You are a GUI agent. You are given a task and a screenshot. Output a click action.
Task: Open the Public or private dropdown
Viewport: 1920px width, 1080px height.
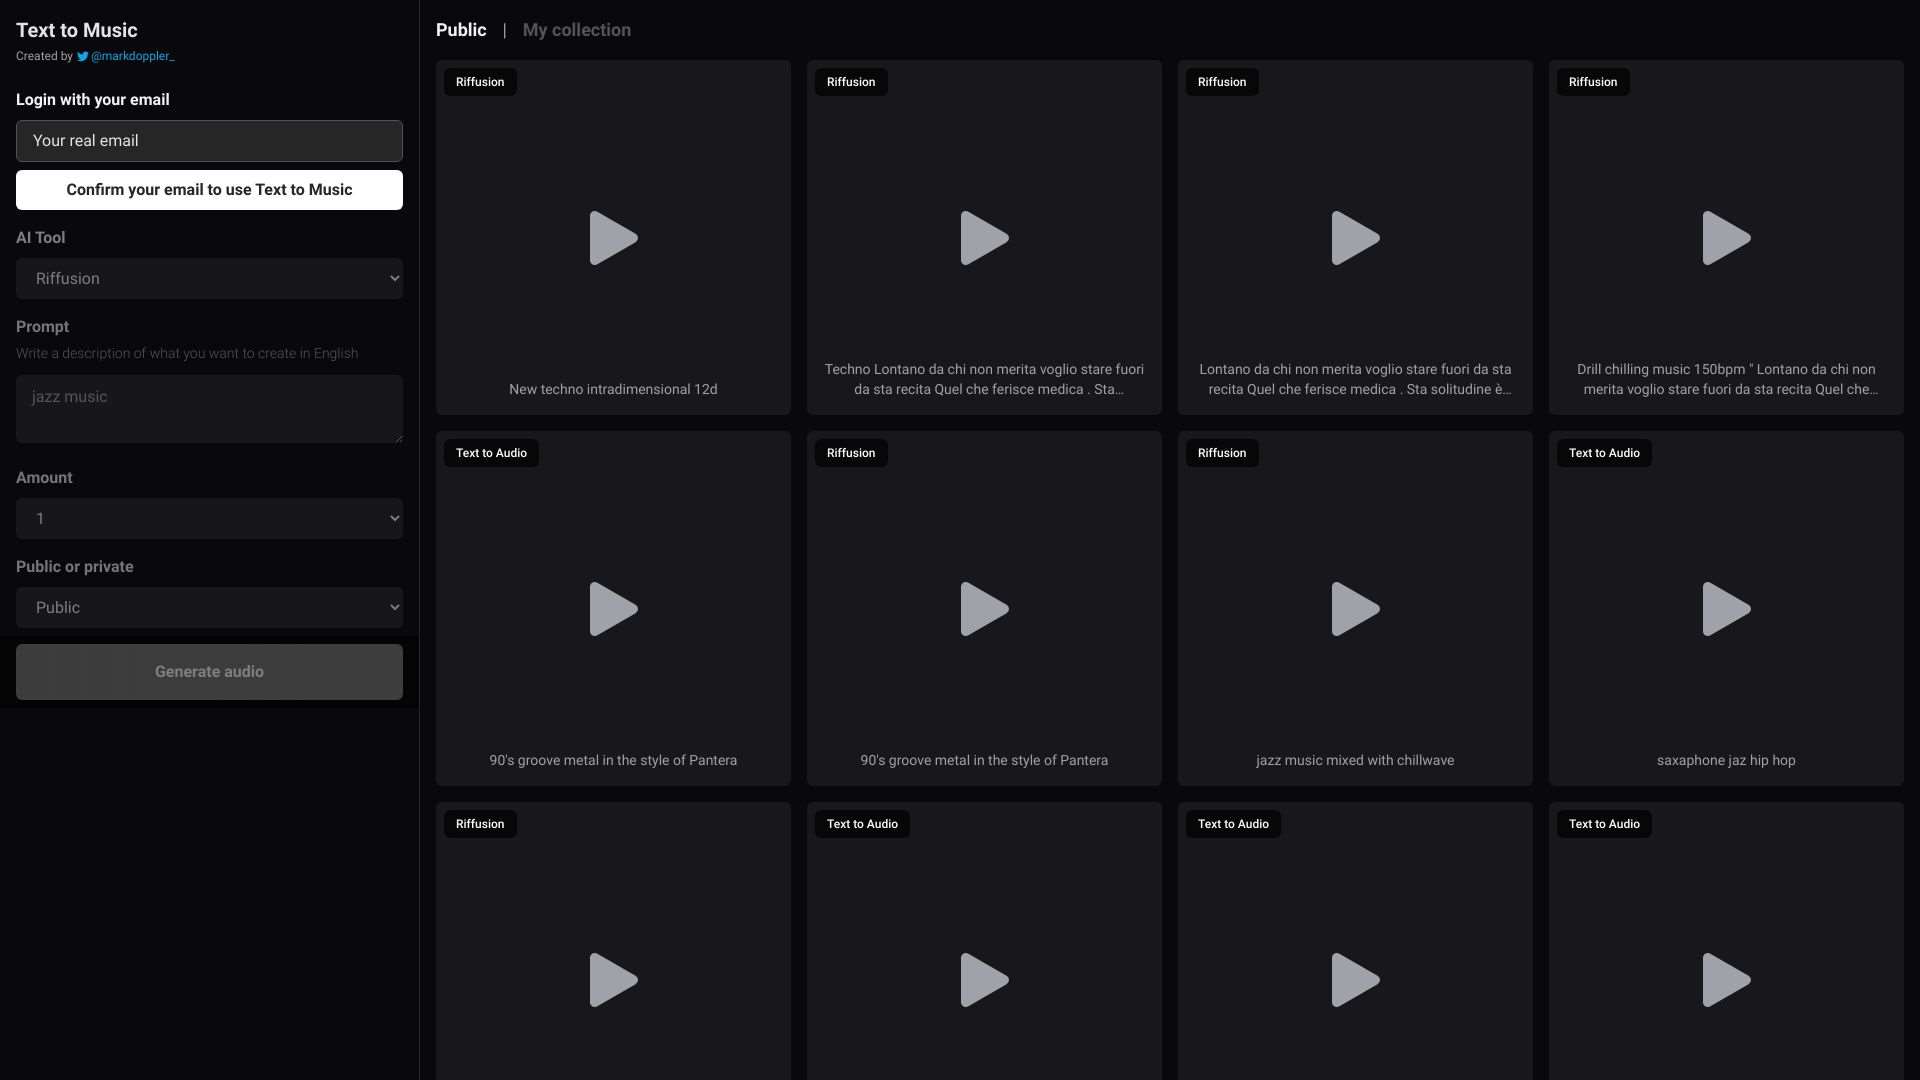209,607
